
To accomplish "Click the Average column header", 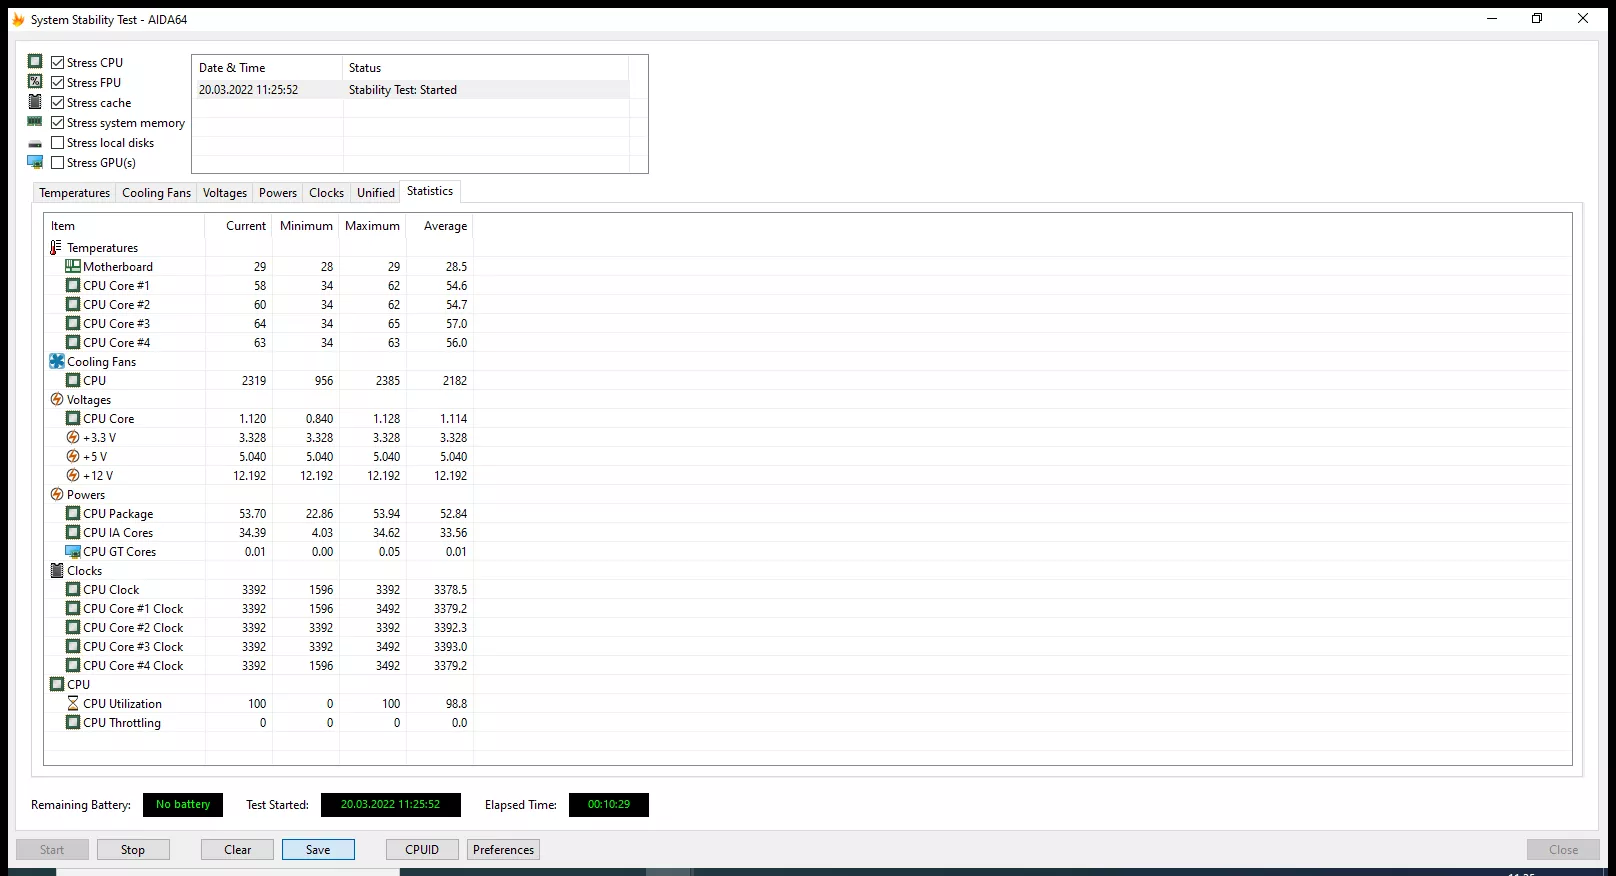I will (440, 226).
